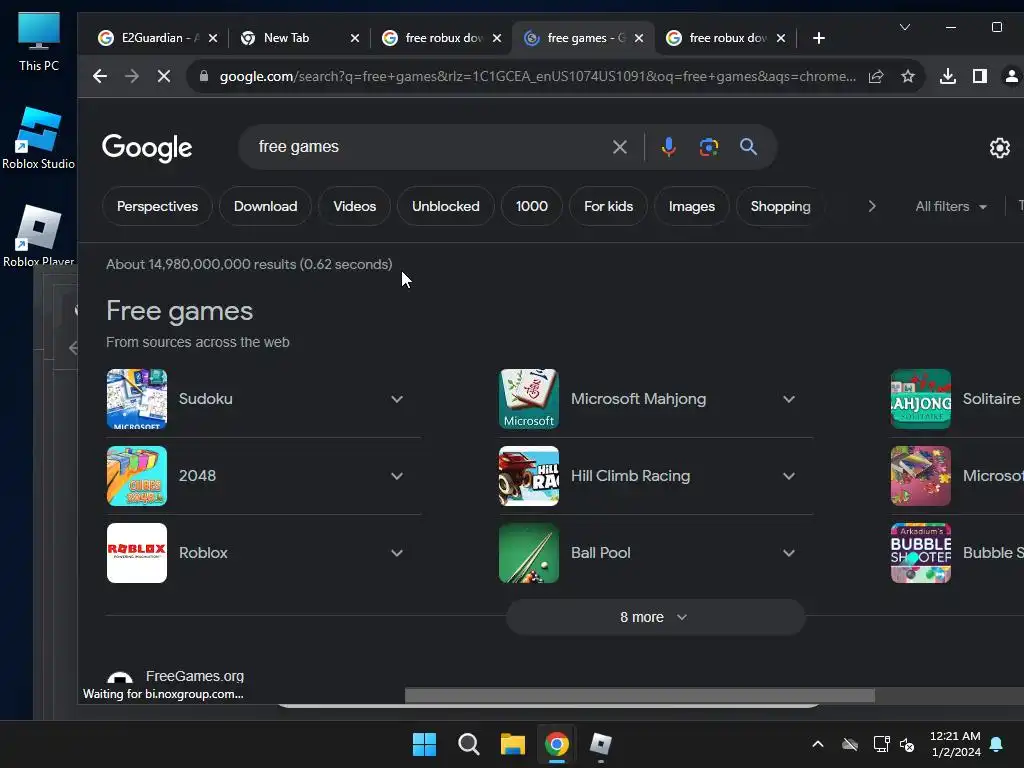Open the Chrome side panel
1024x768 pixels.
980,76
